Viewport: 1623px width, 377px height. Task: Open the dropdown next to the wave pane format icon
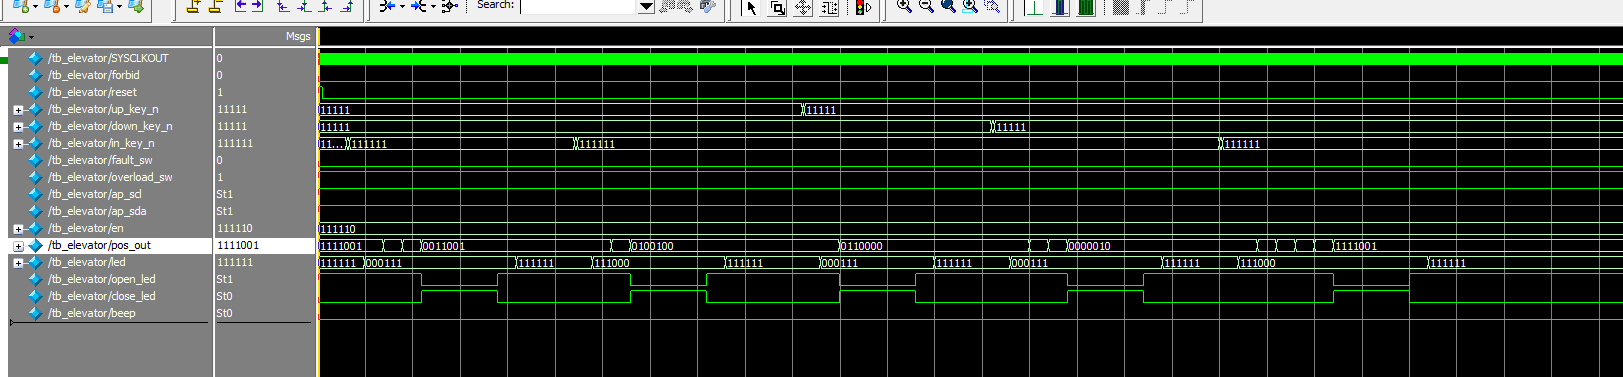tap(32, 38)
